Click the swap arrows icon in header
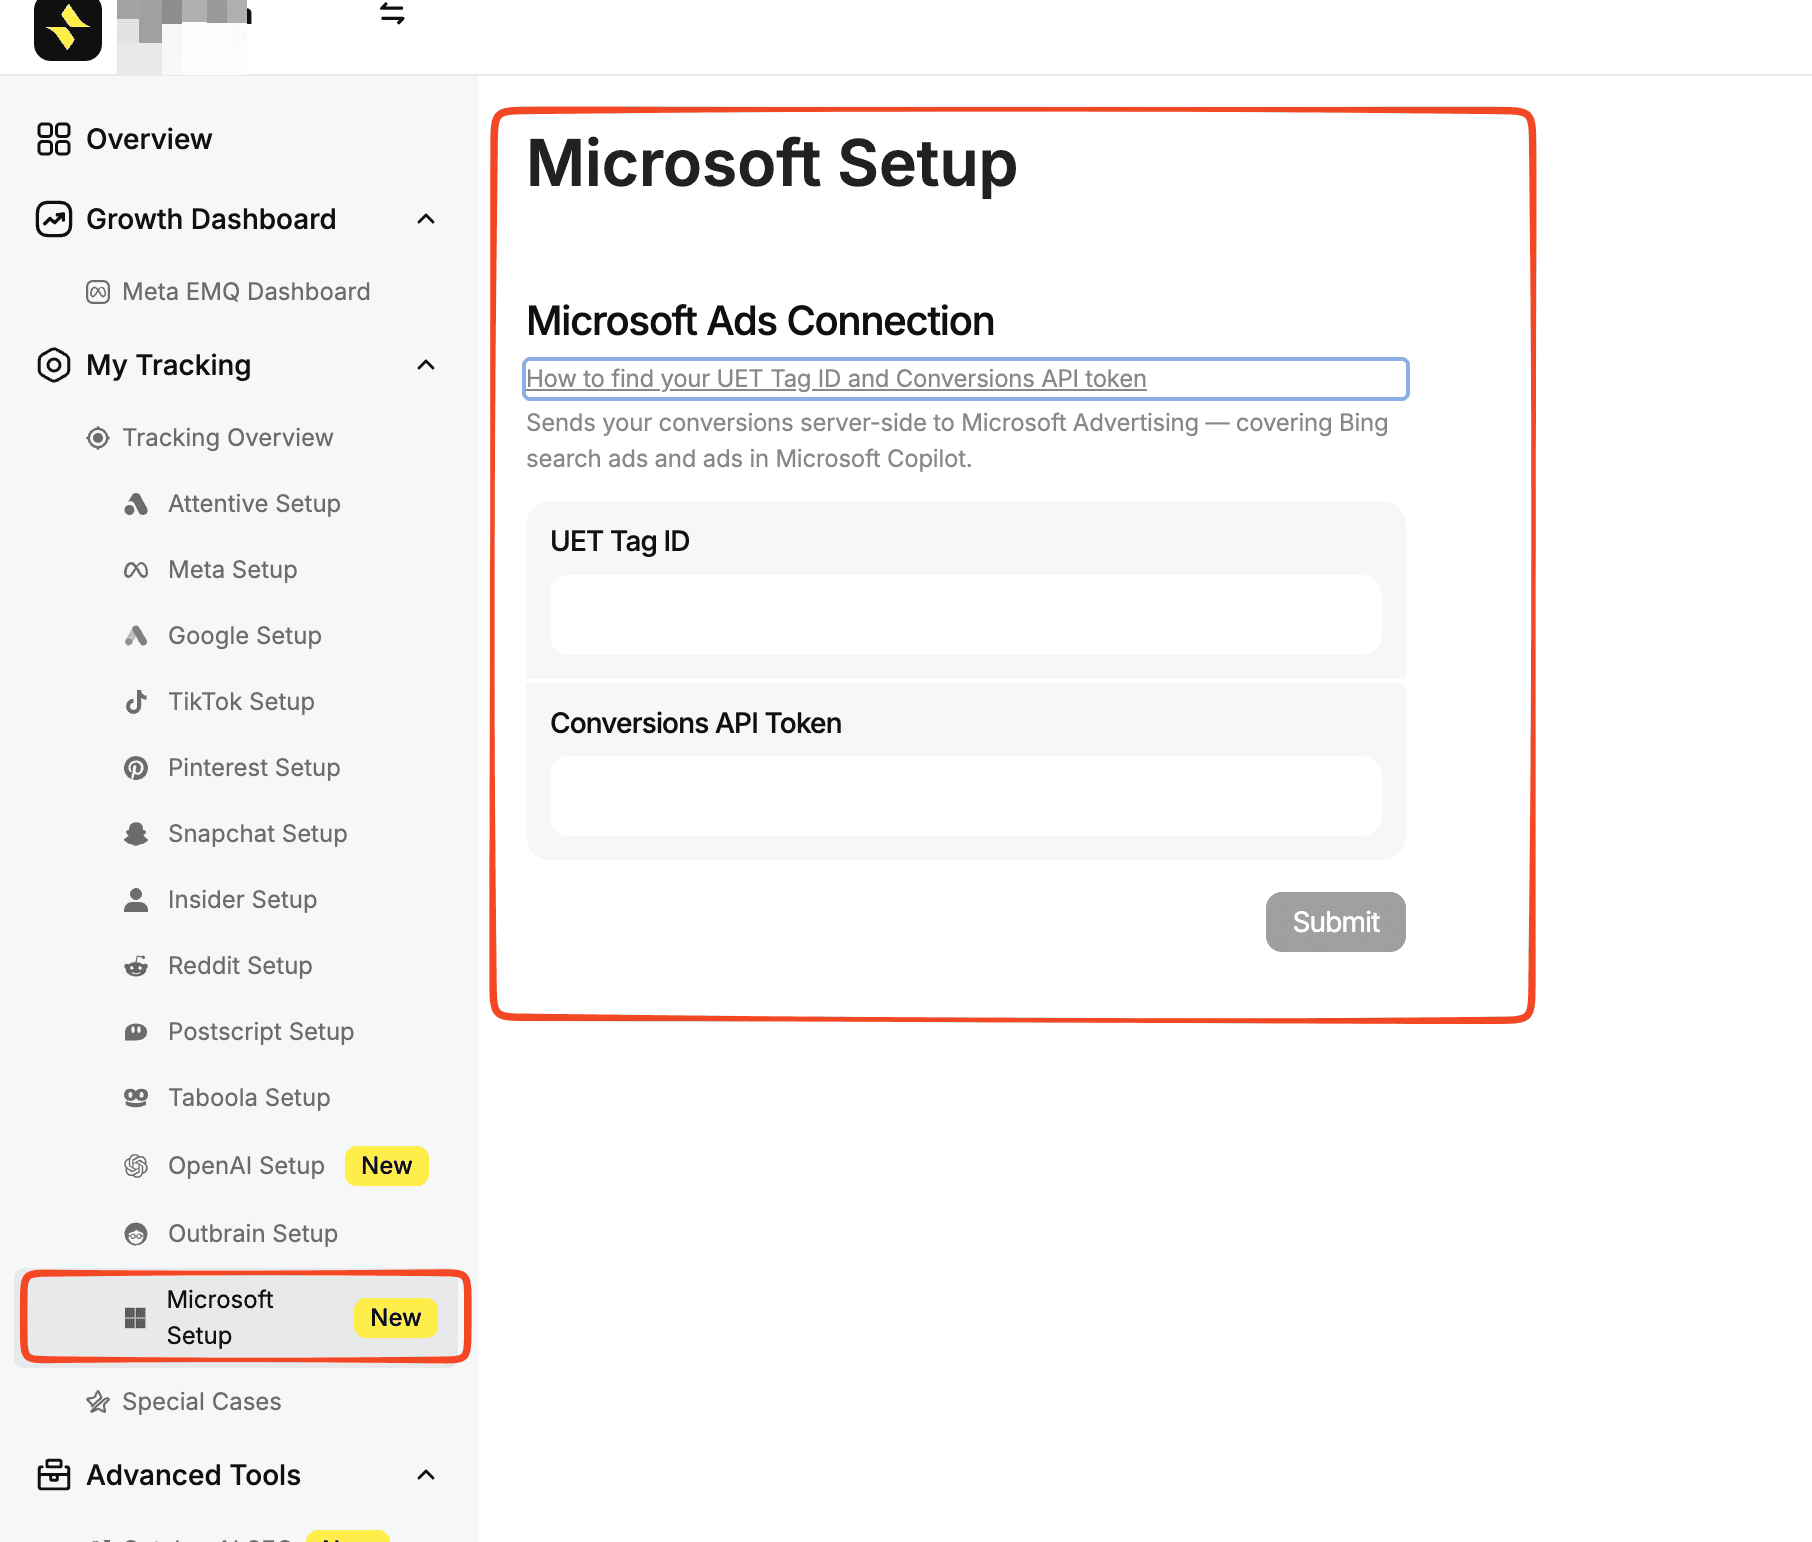This screenshot has width=1812, height=1542. click(x=392, y=13)
